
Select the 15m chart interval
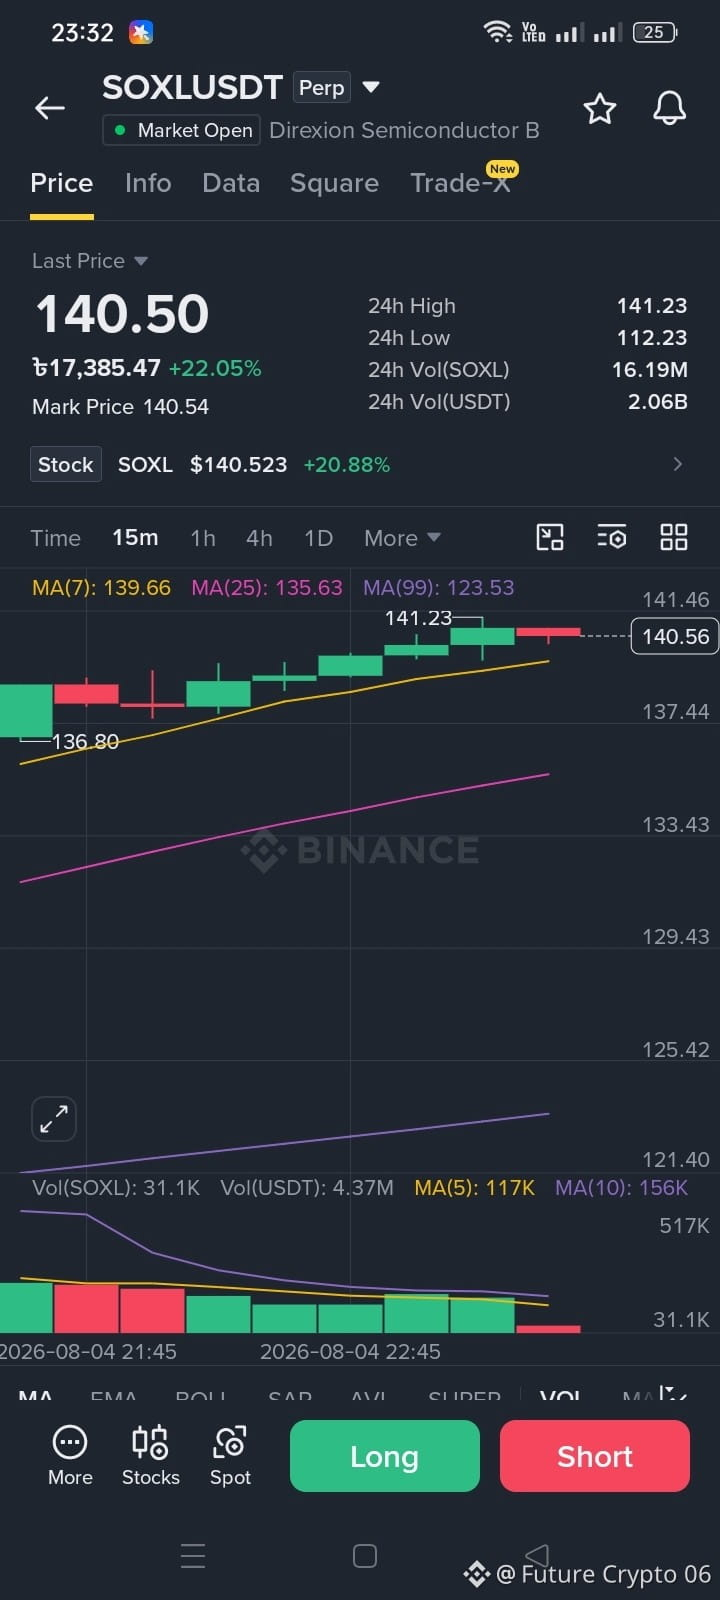tap(135, 538)
